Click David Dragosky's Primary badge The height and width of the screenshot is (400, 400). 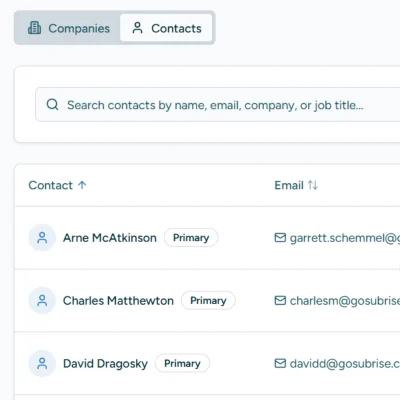182,363
